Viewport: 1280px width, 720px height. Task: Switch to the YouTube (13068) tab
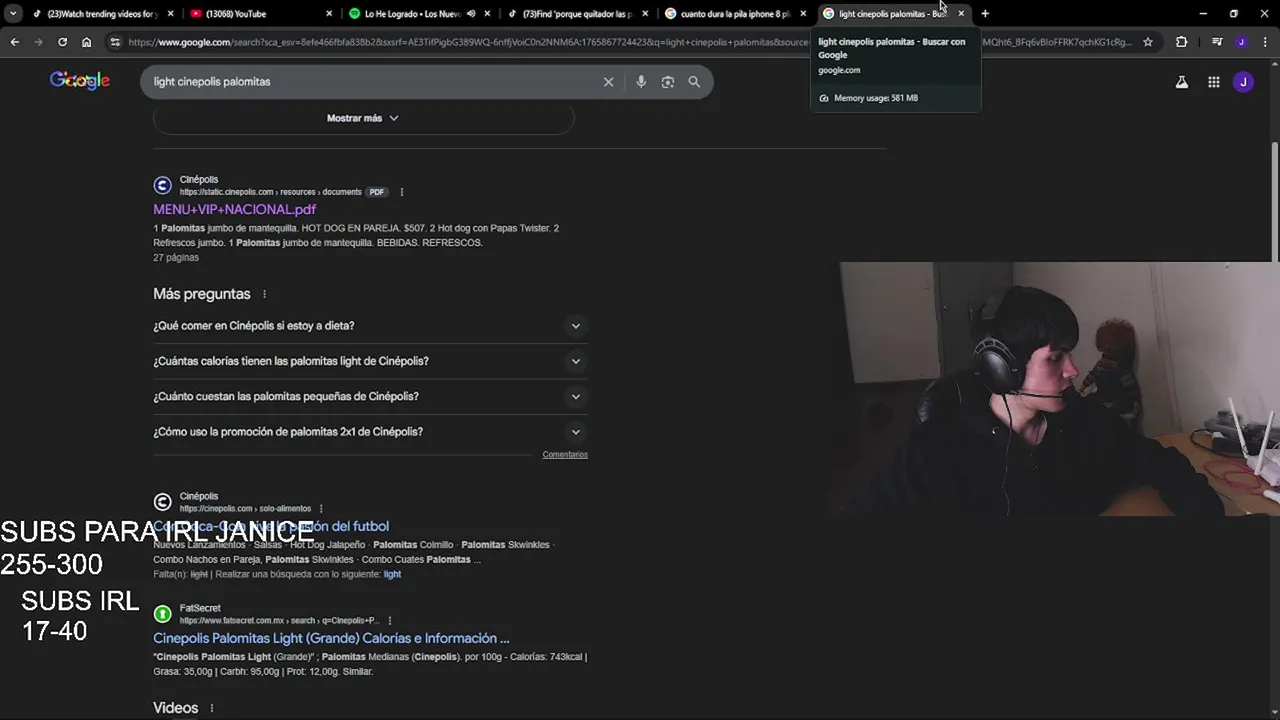[x=260, y=14]
